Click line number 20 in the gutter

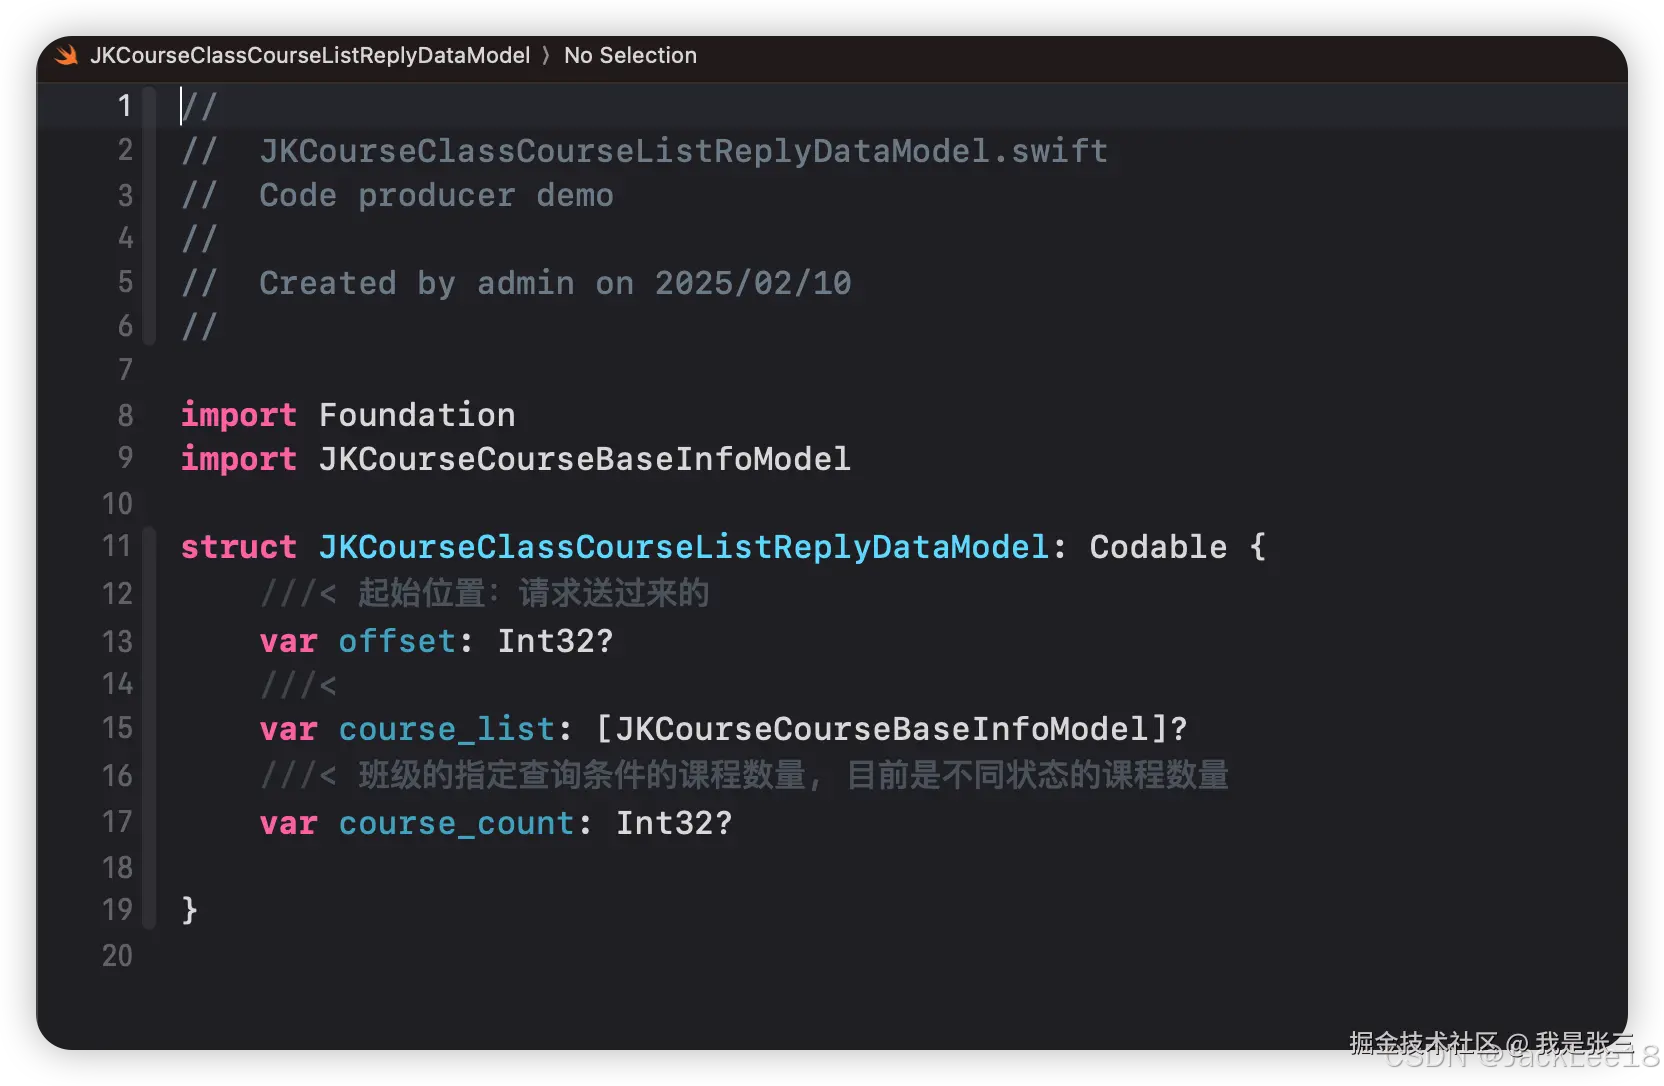(x=117, y=956)
